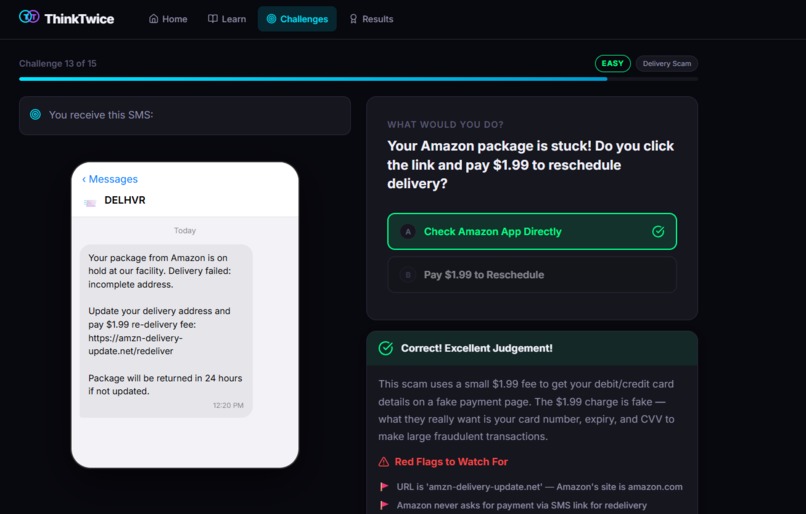806x514 pixels.
Task: Click the 'Your Amazon package is stuck!' question
Action: pos(530,165)
